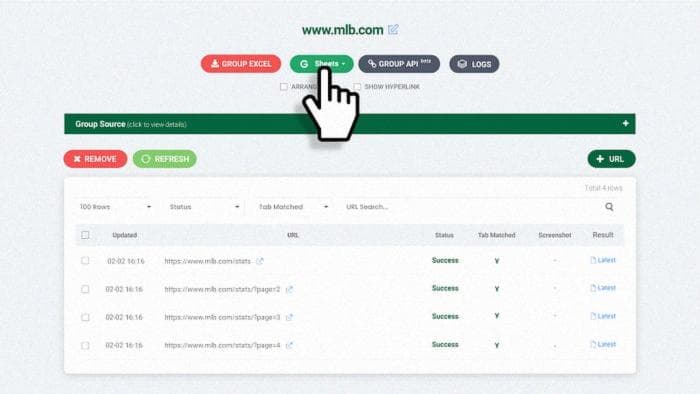Toggle the ARRANGE checkbox
This screenshot has width=700, height=394.
click(x=283, y=87)
